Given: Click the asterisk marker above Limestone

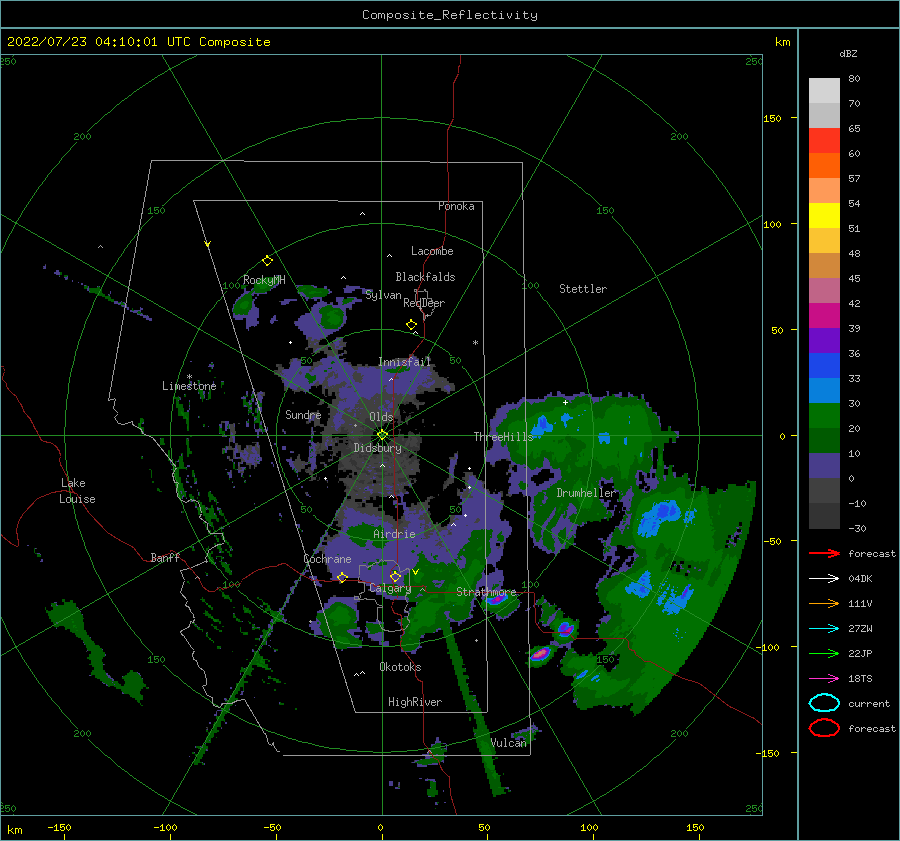Looking at the screenshot, I should (189, 378).
